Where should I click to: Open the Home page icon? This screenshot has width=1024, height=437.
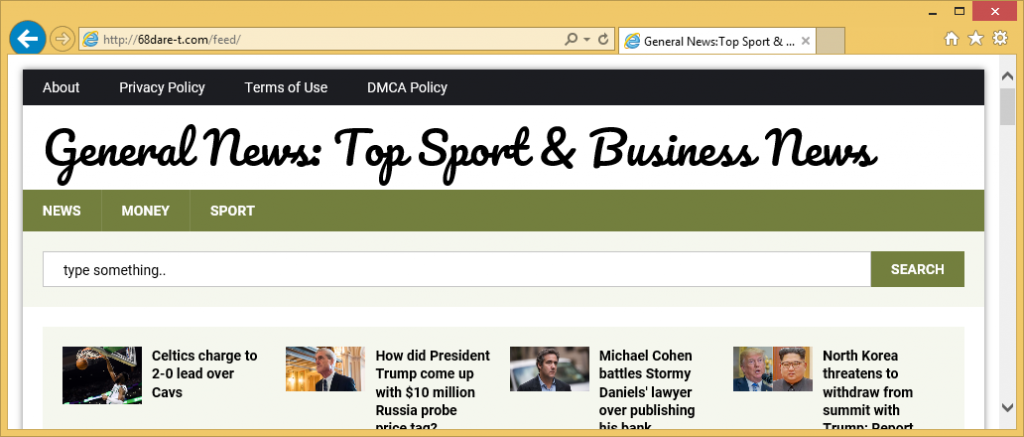(953, 39)
